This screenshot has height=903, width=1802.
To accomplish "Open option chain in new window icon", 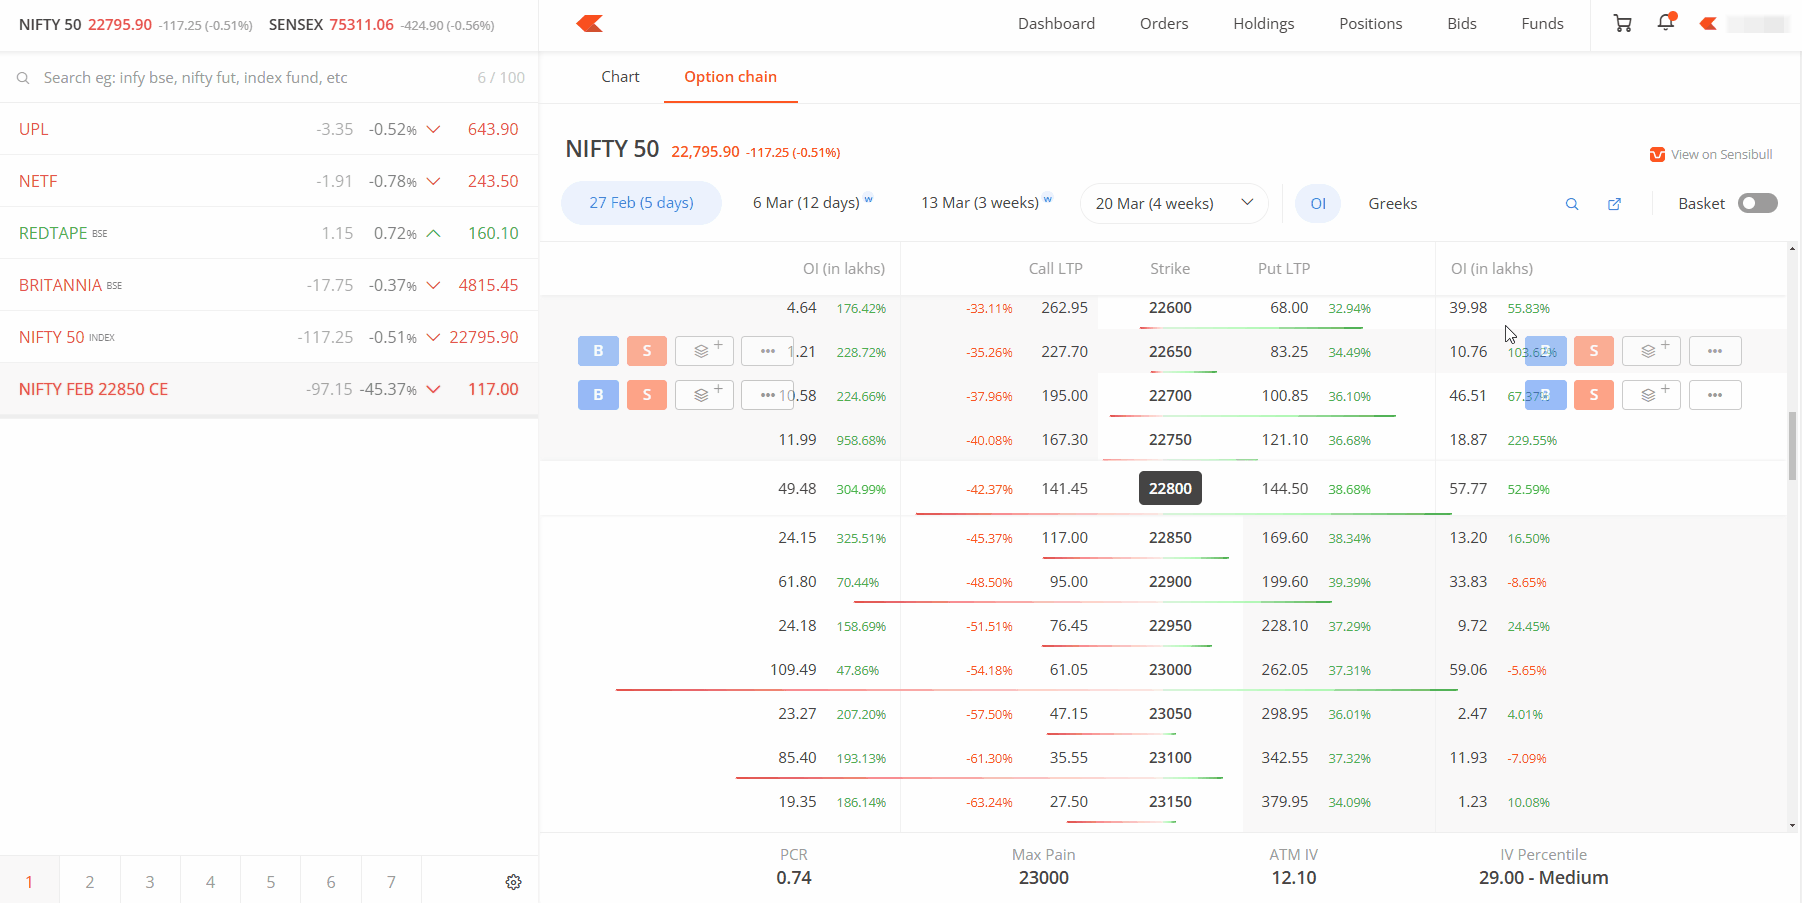I will coord(1614,204).
